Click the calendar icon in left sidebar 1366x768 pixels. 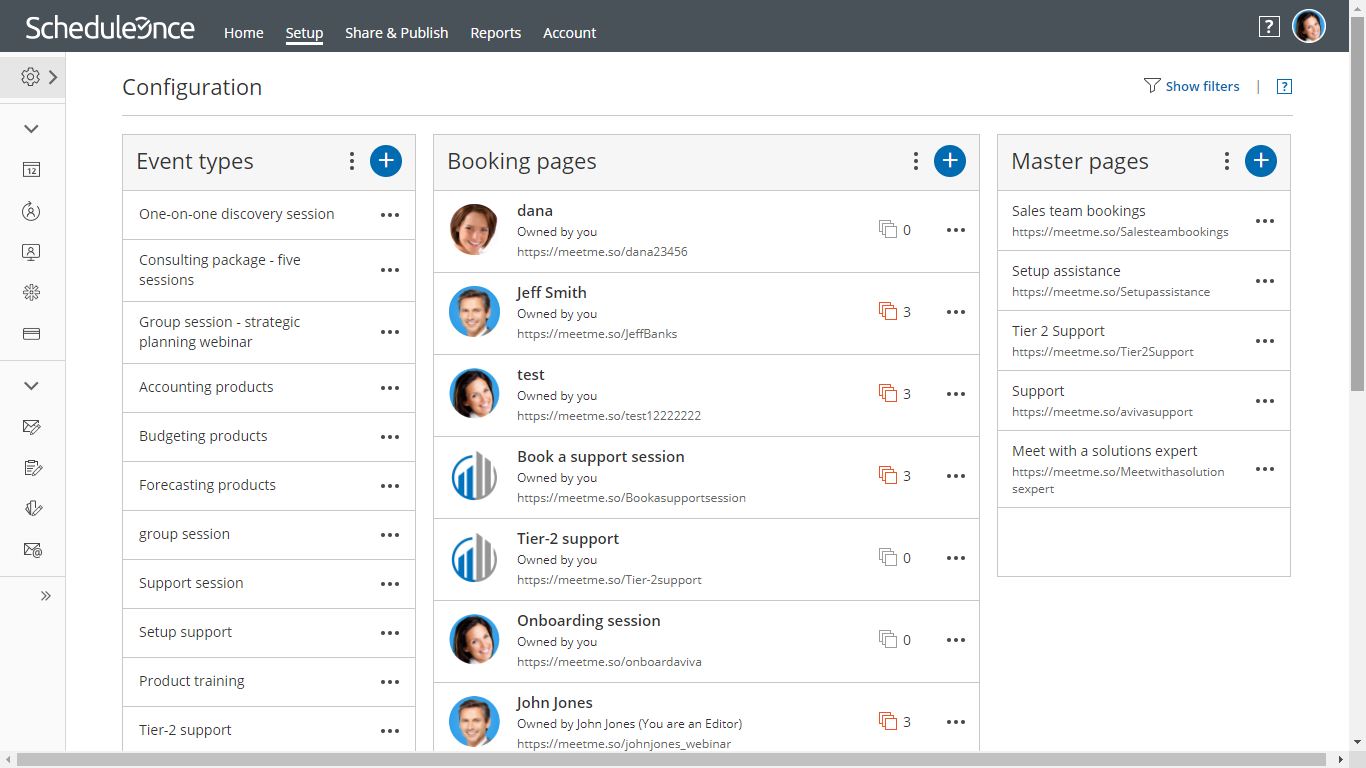32,170
